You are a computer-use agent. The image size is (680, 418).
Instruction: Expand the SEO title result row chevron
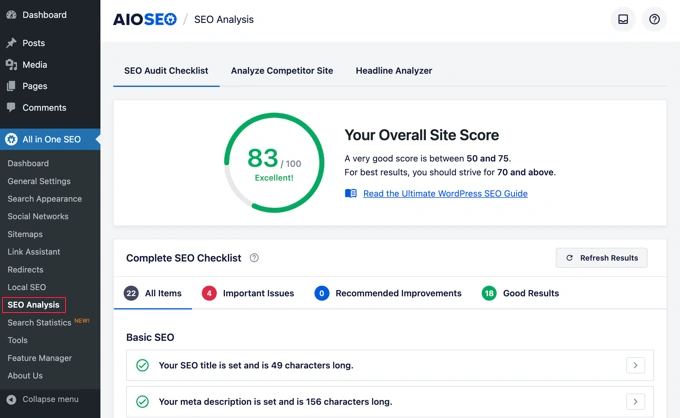(x=635, y=365)
